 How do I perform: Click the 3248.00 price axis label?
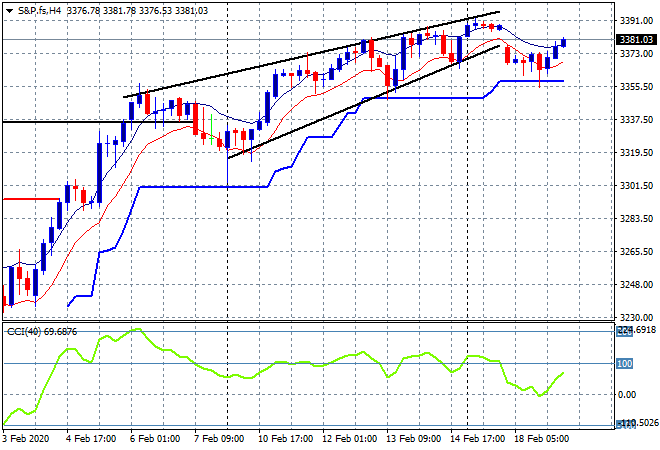pos(636,285)
